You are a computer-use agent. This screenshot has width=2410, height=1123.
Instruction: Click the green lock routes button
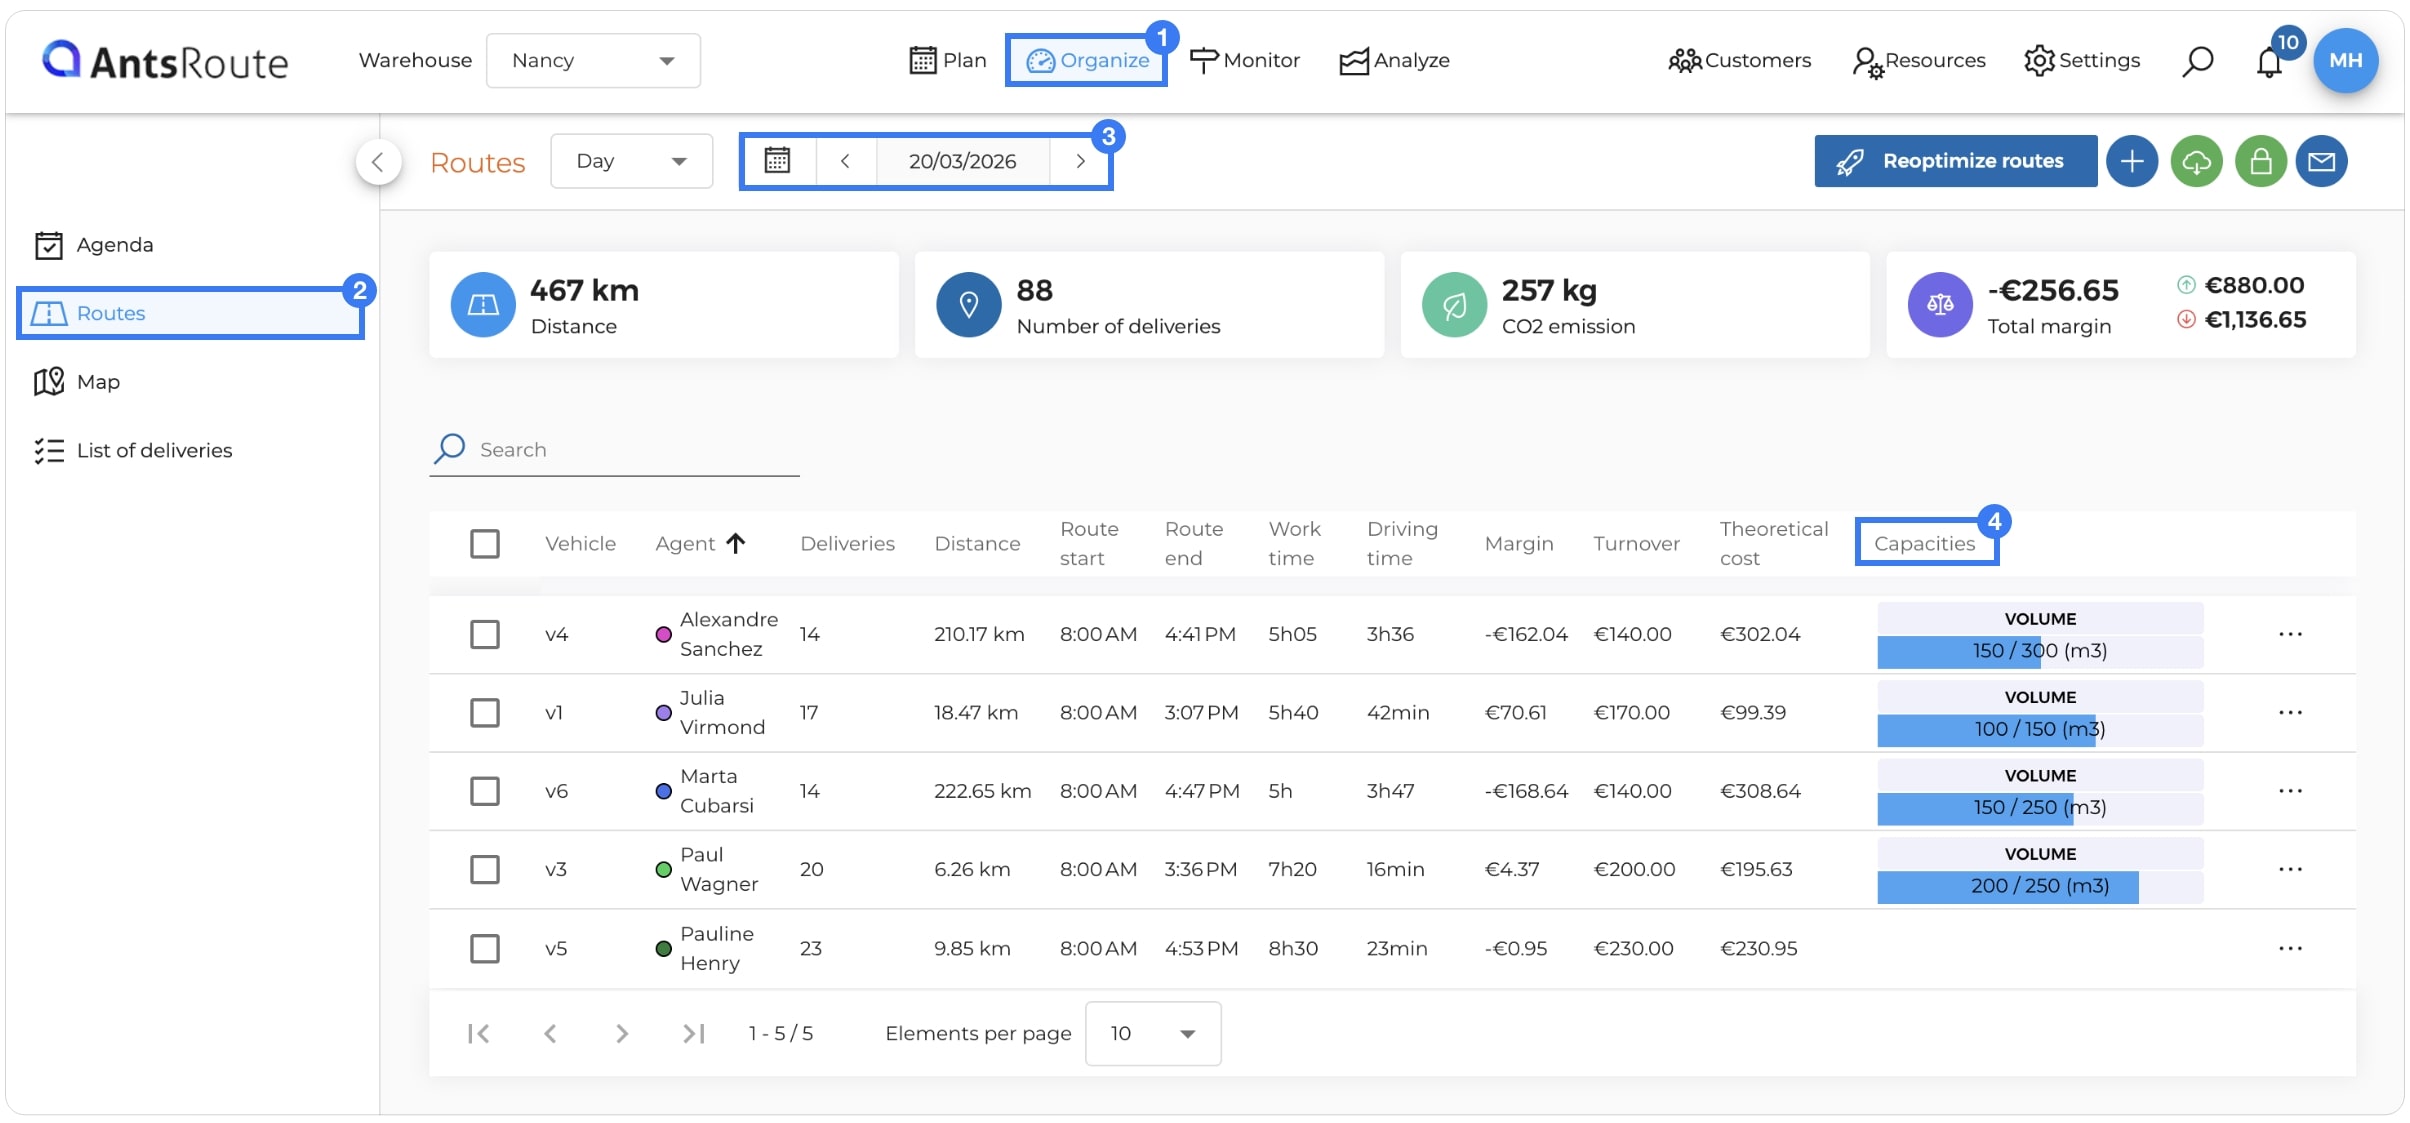pyautogui.click(x=2260, y=161)
